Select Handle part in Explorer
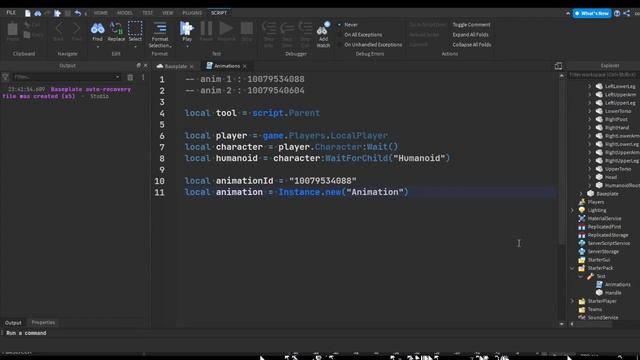 pos(609,293)
